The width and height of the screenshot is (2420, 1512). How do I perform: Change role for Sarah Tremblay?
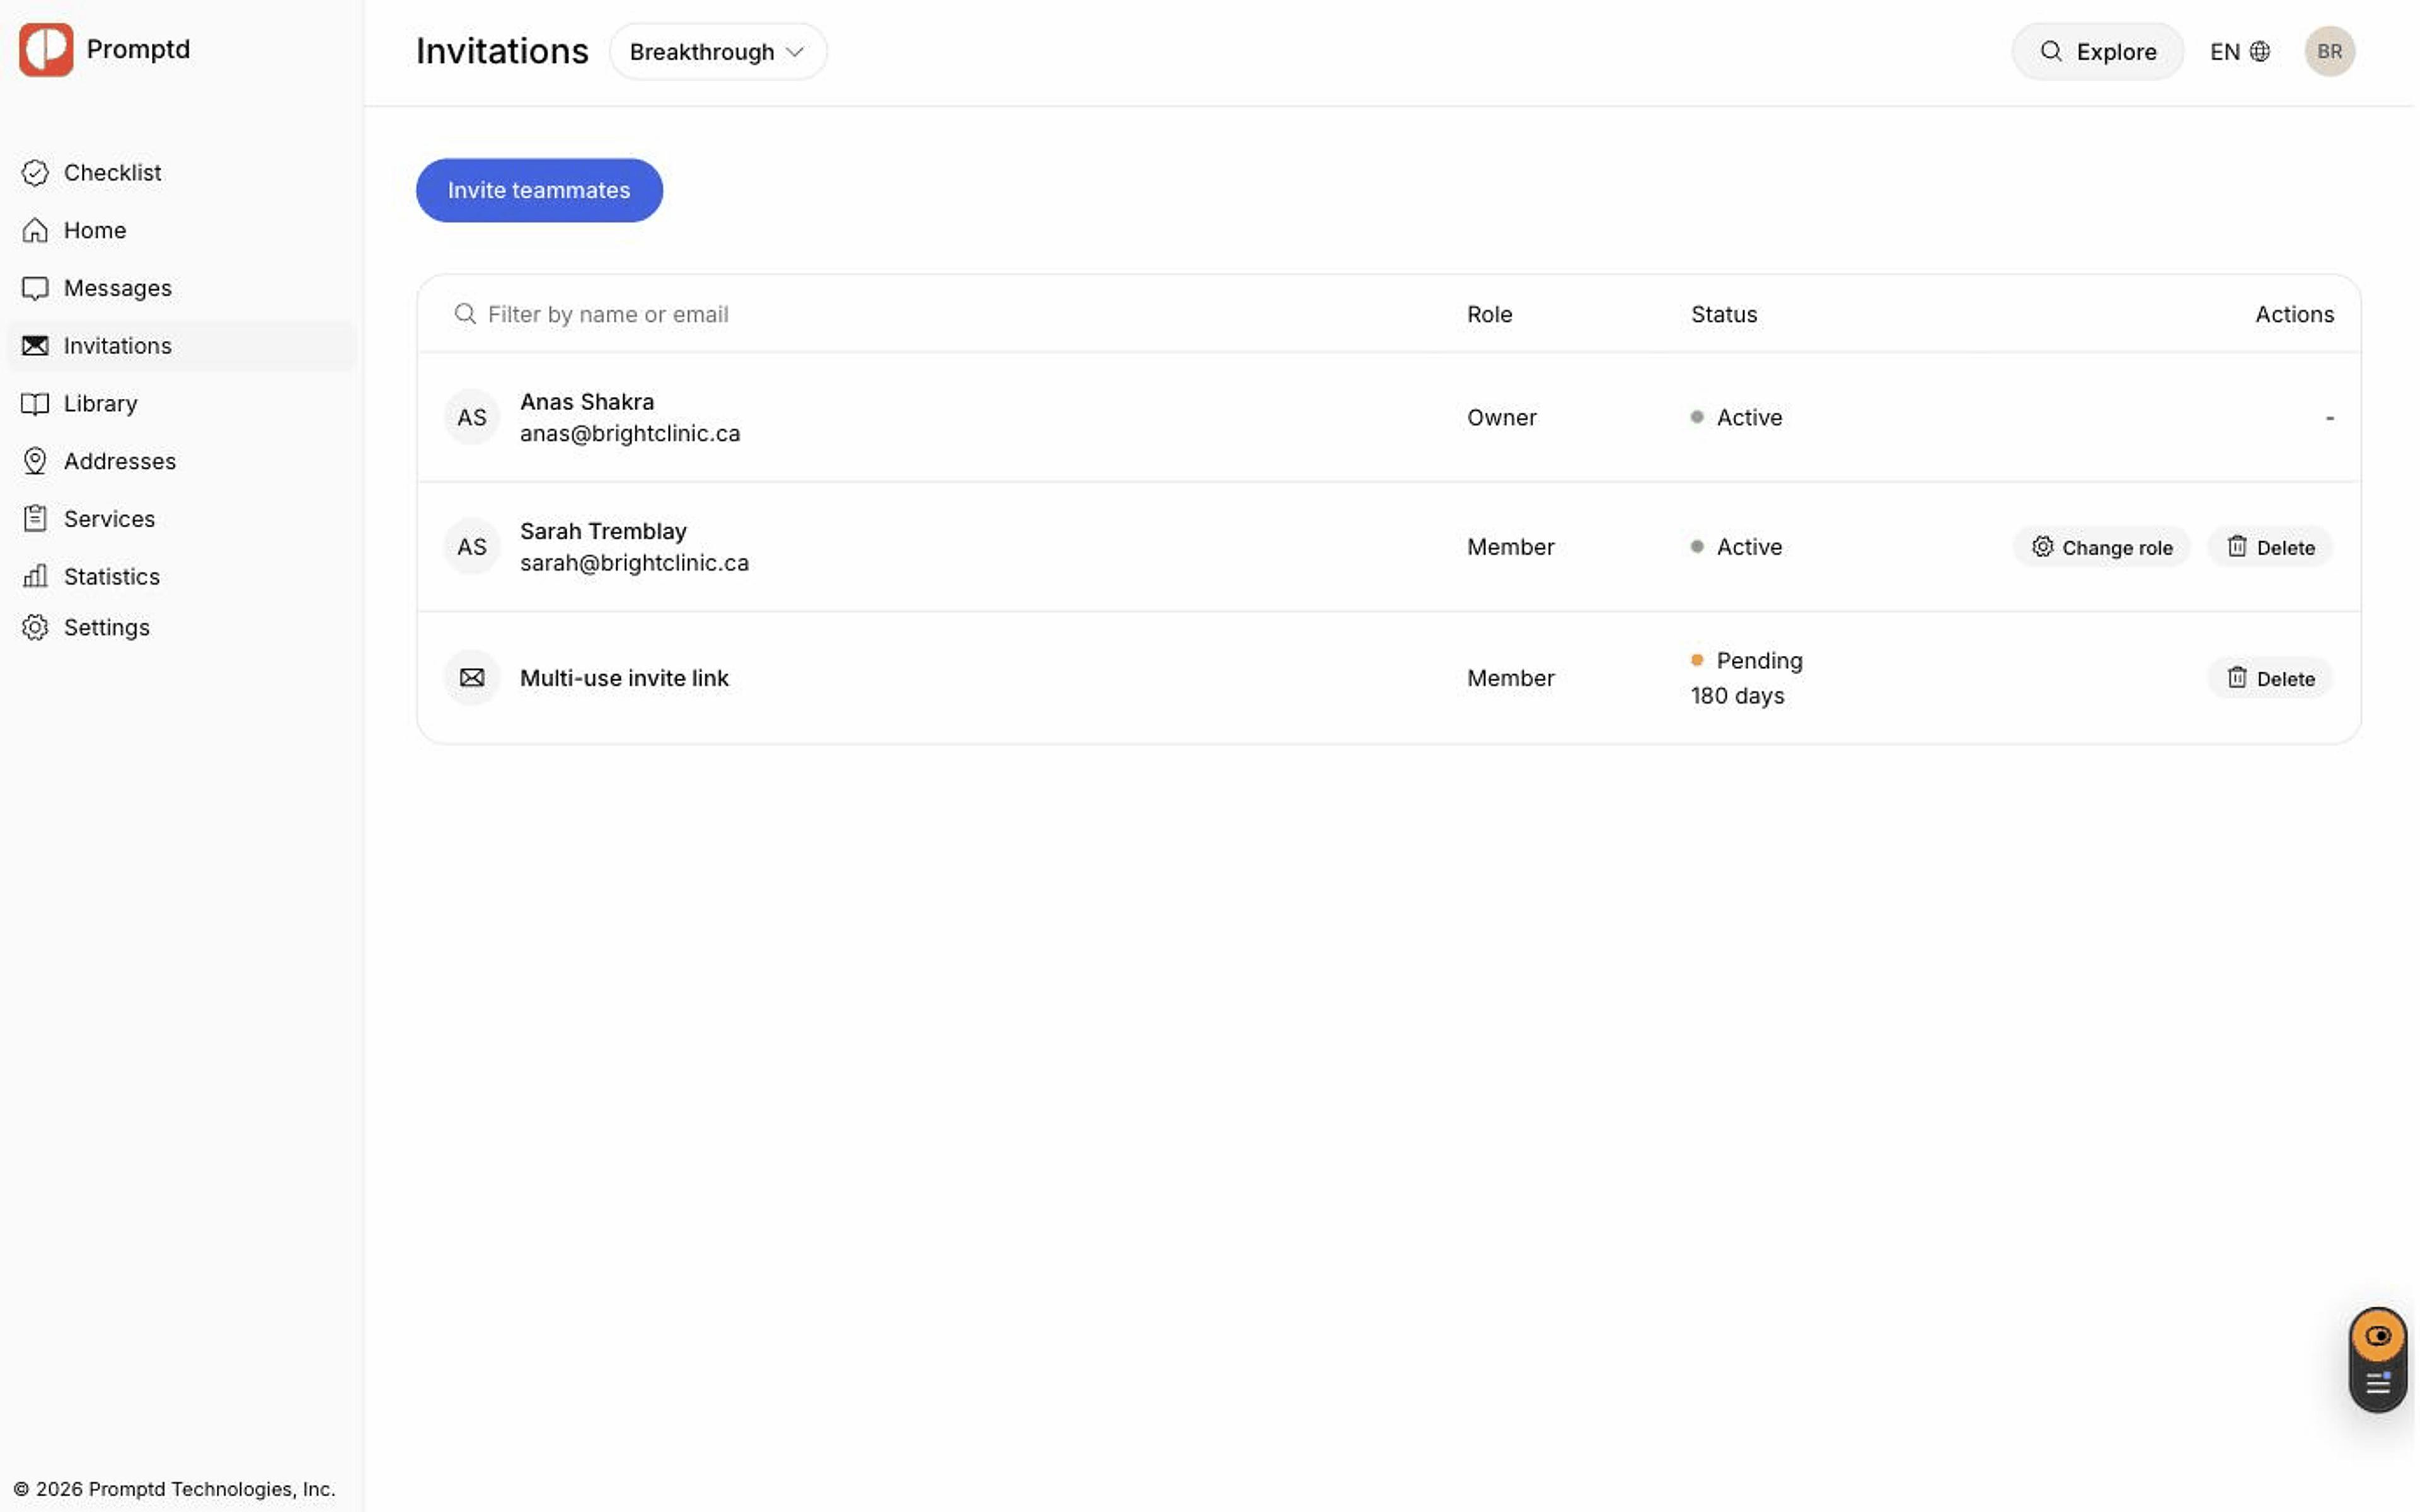tap(2101, 548)
